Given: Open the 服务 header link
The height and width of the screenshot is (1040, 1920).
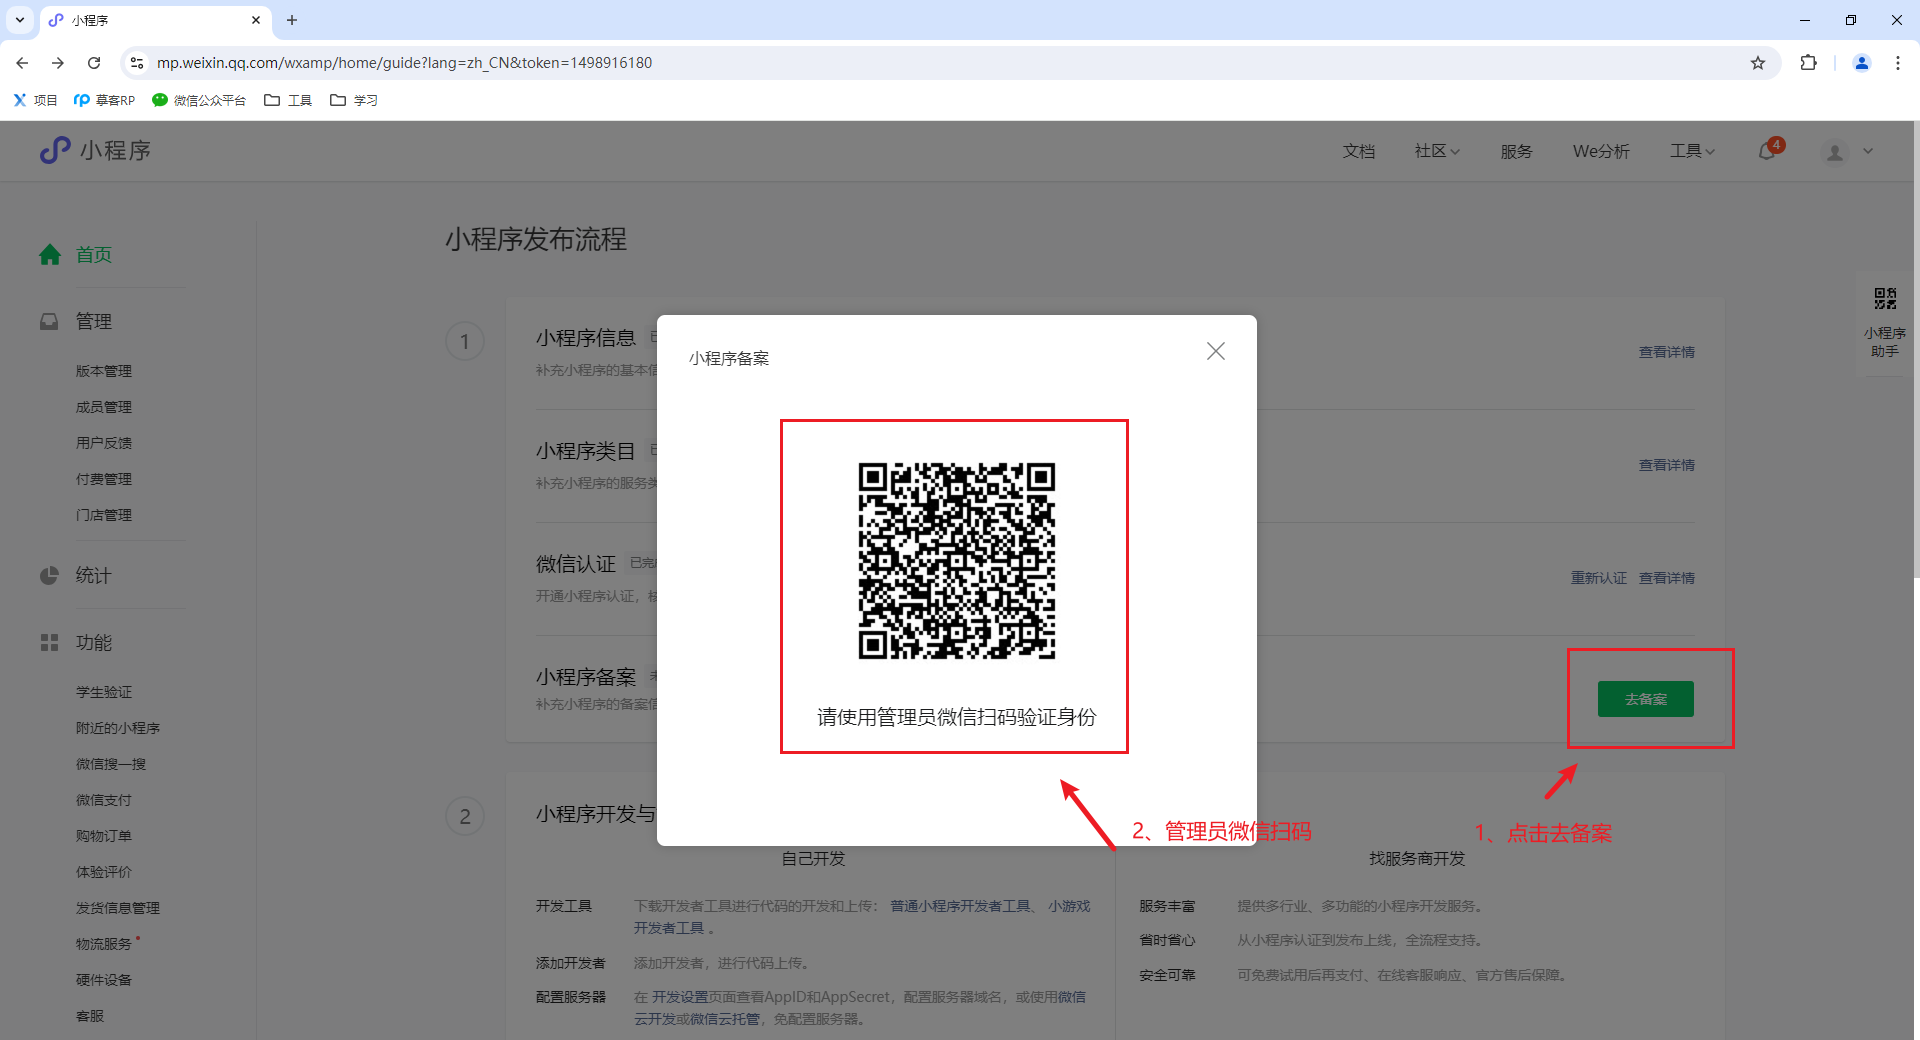Looking at the screenshot, I should click(x=1516, y=151).
